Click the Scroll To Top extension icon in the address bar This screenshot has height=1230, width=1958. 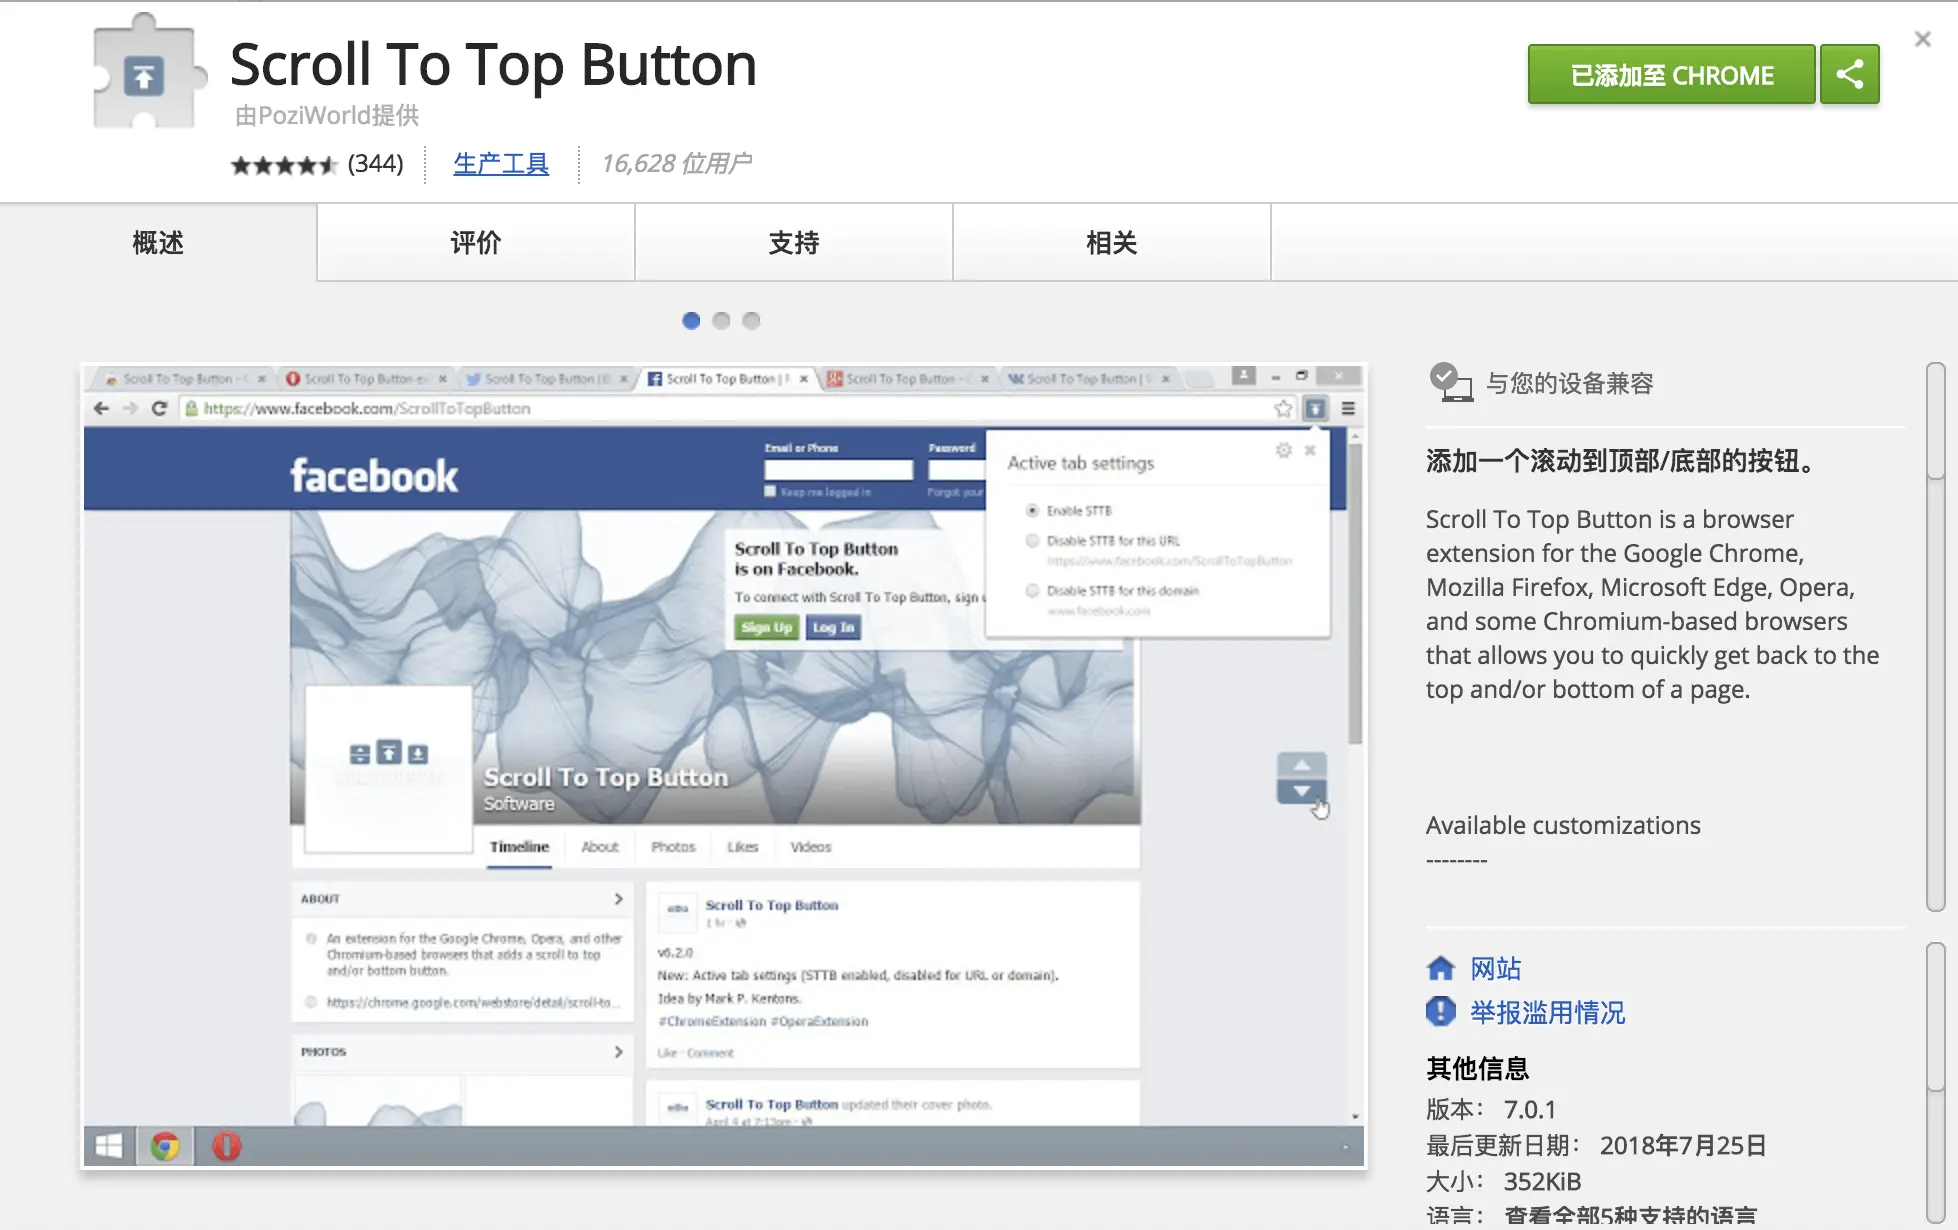[x=1315, y=408]
